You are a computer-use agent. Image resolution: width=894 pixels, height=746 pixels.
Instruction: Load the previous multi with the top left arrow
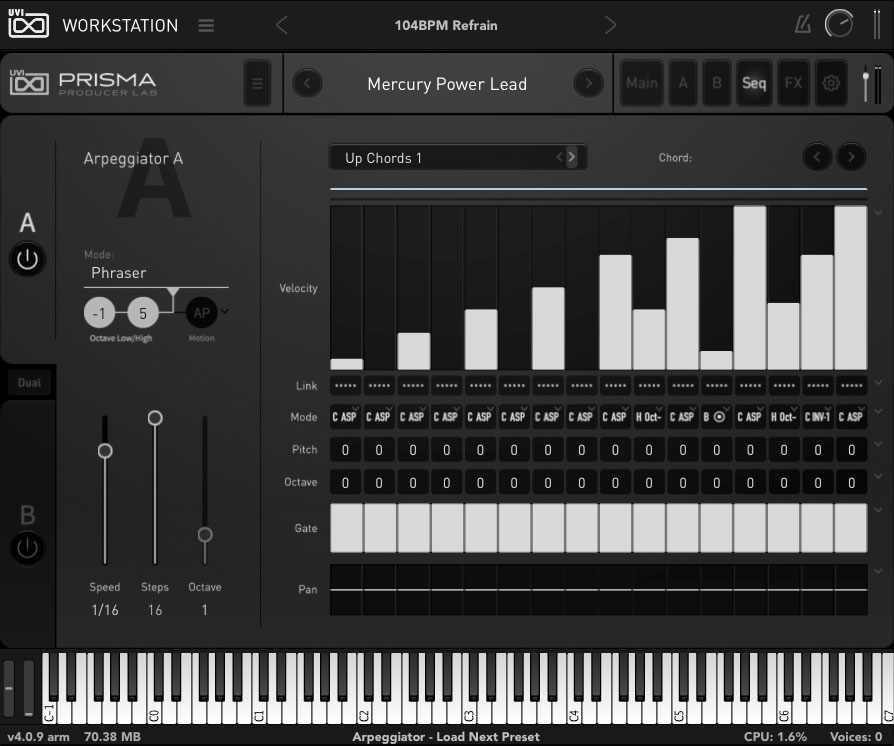[282, 25]
